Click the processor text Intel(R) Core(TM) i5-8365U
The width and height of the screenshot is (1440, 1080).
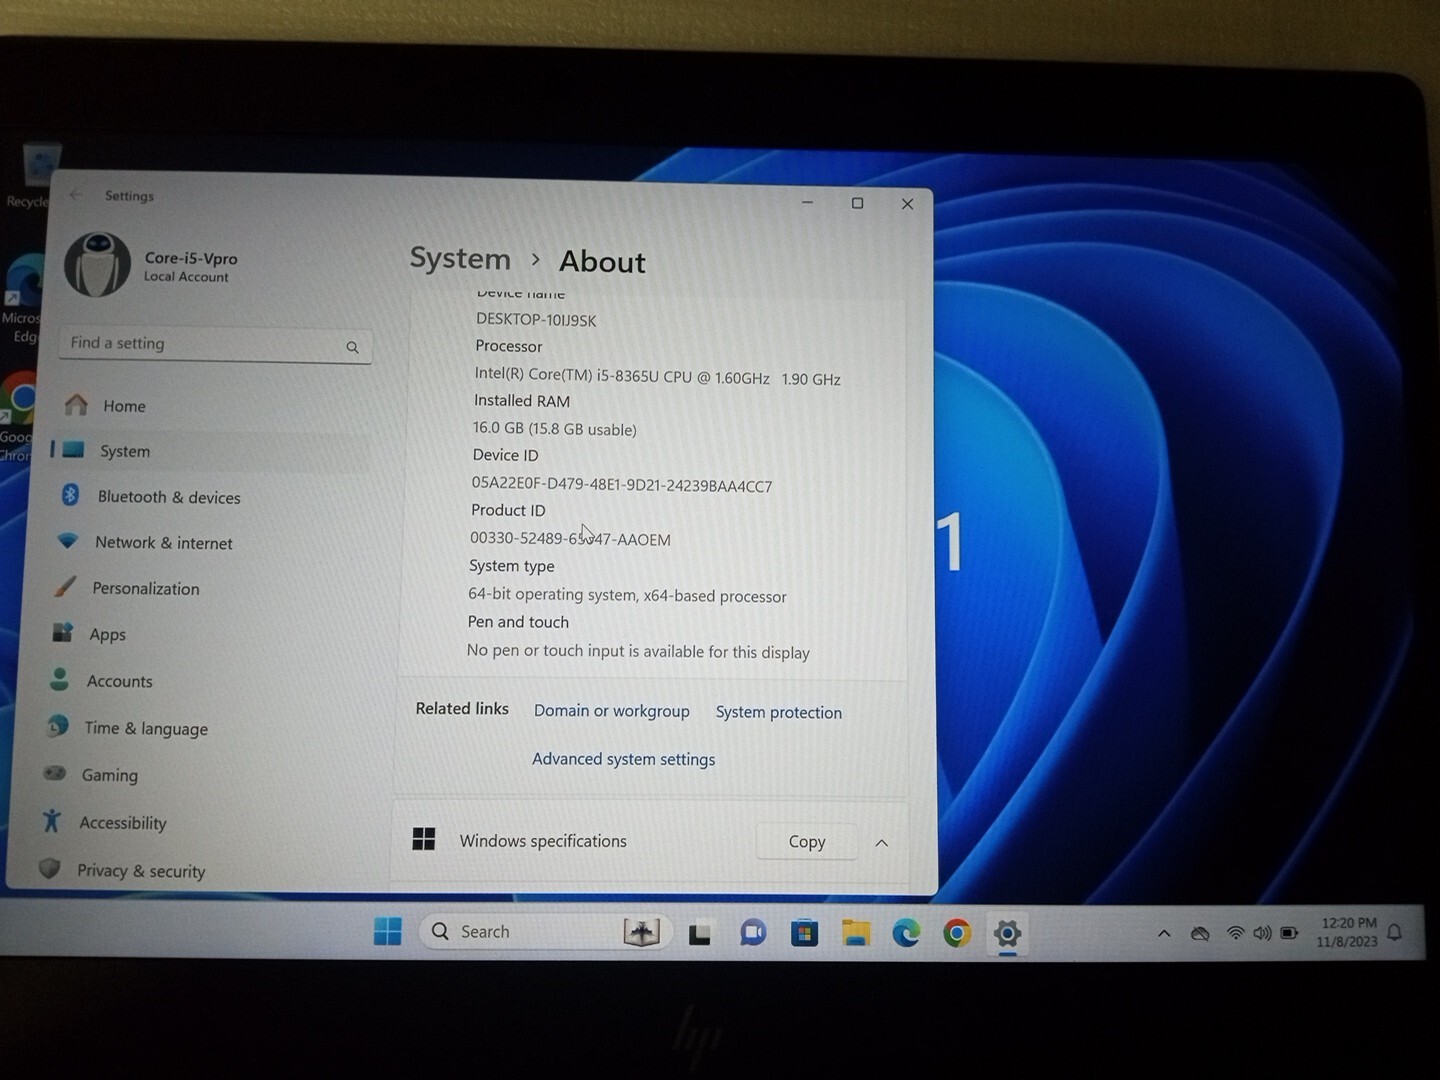pos(657,377)
